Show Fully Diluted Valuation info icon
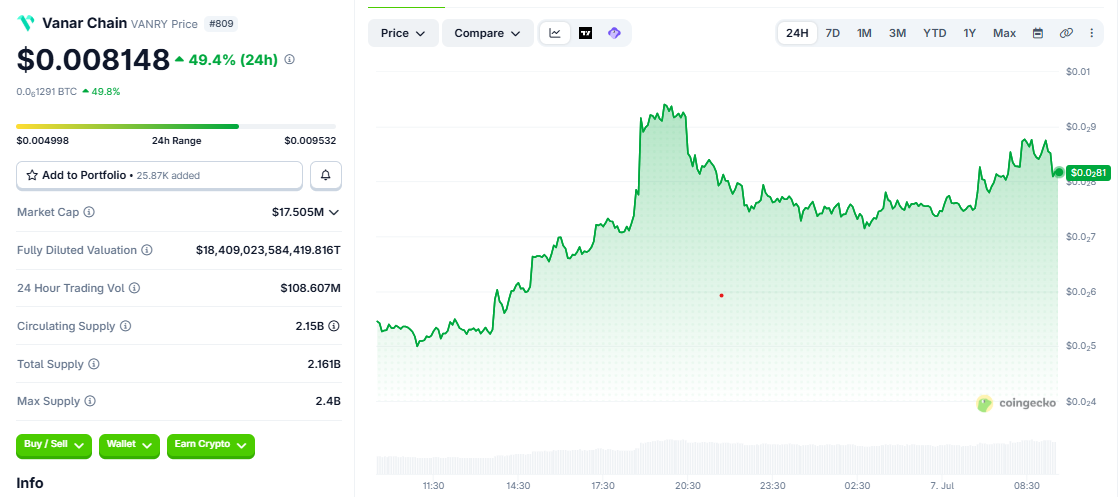The width and height of the screenshot is (1118, 497). pyautogui.click(x=146, y=250)
